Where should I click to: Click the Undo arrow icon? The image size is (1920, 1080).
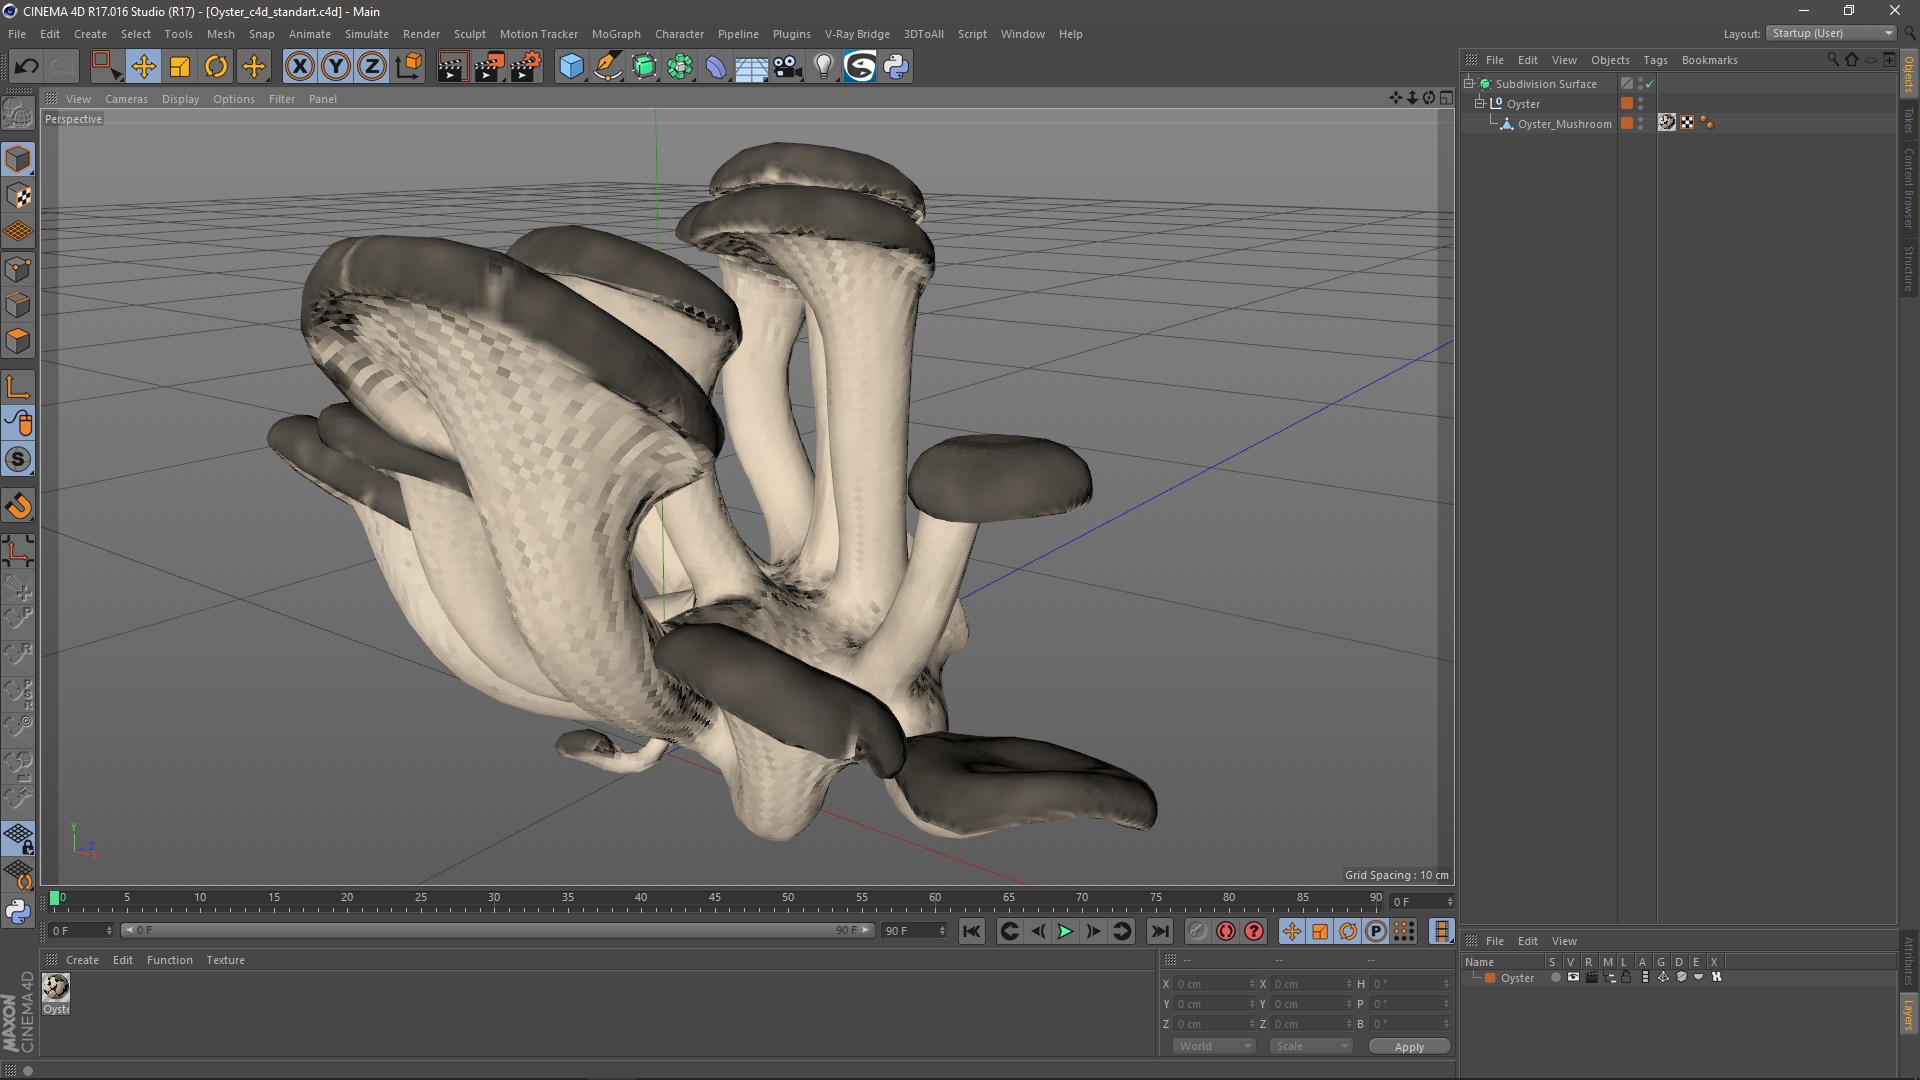click(27, 67)
